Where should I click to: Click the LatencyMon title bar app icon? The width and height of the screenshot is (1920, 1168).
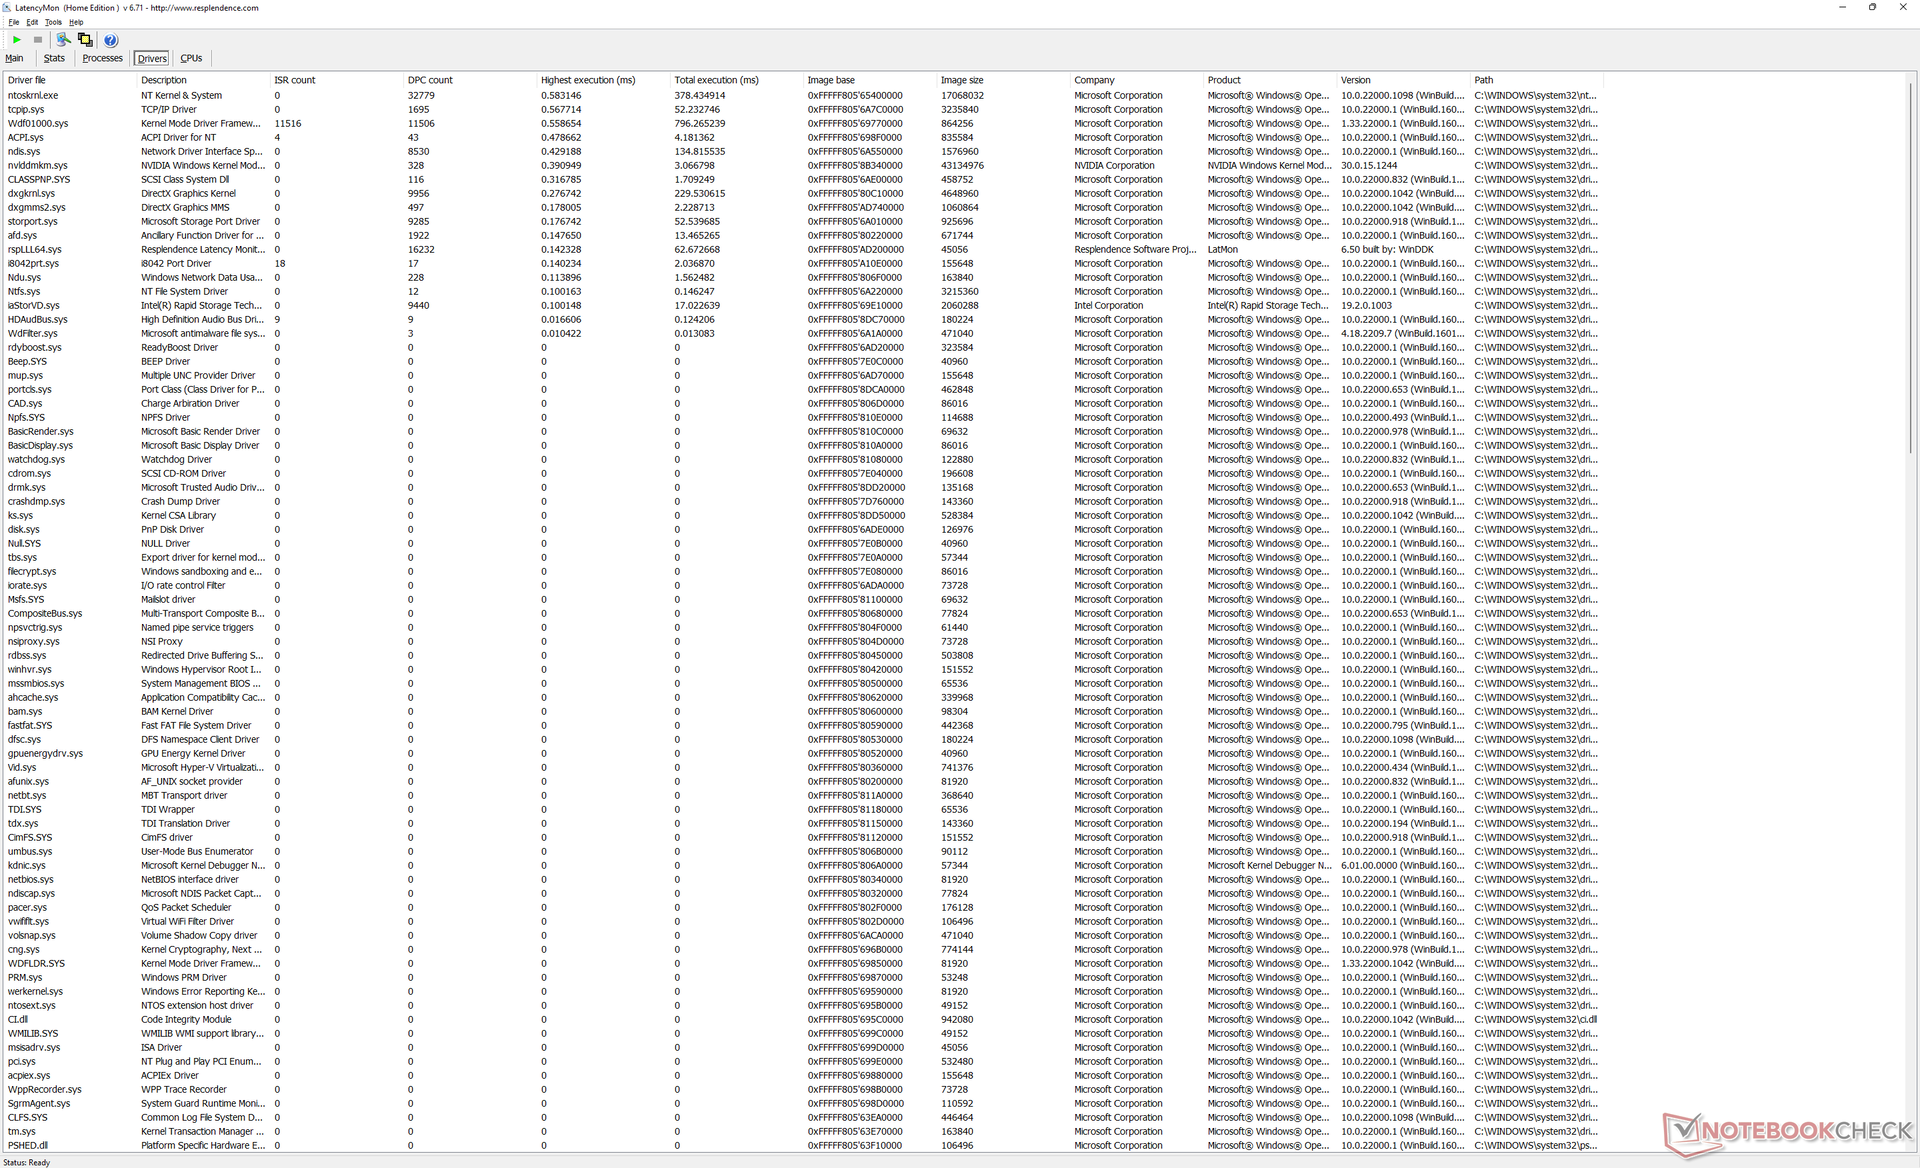(x=8, y=8)
